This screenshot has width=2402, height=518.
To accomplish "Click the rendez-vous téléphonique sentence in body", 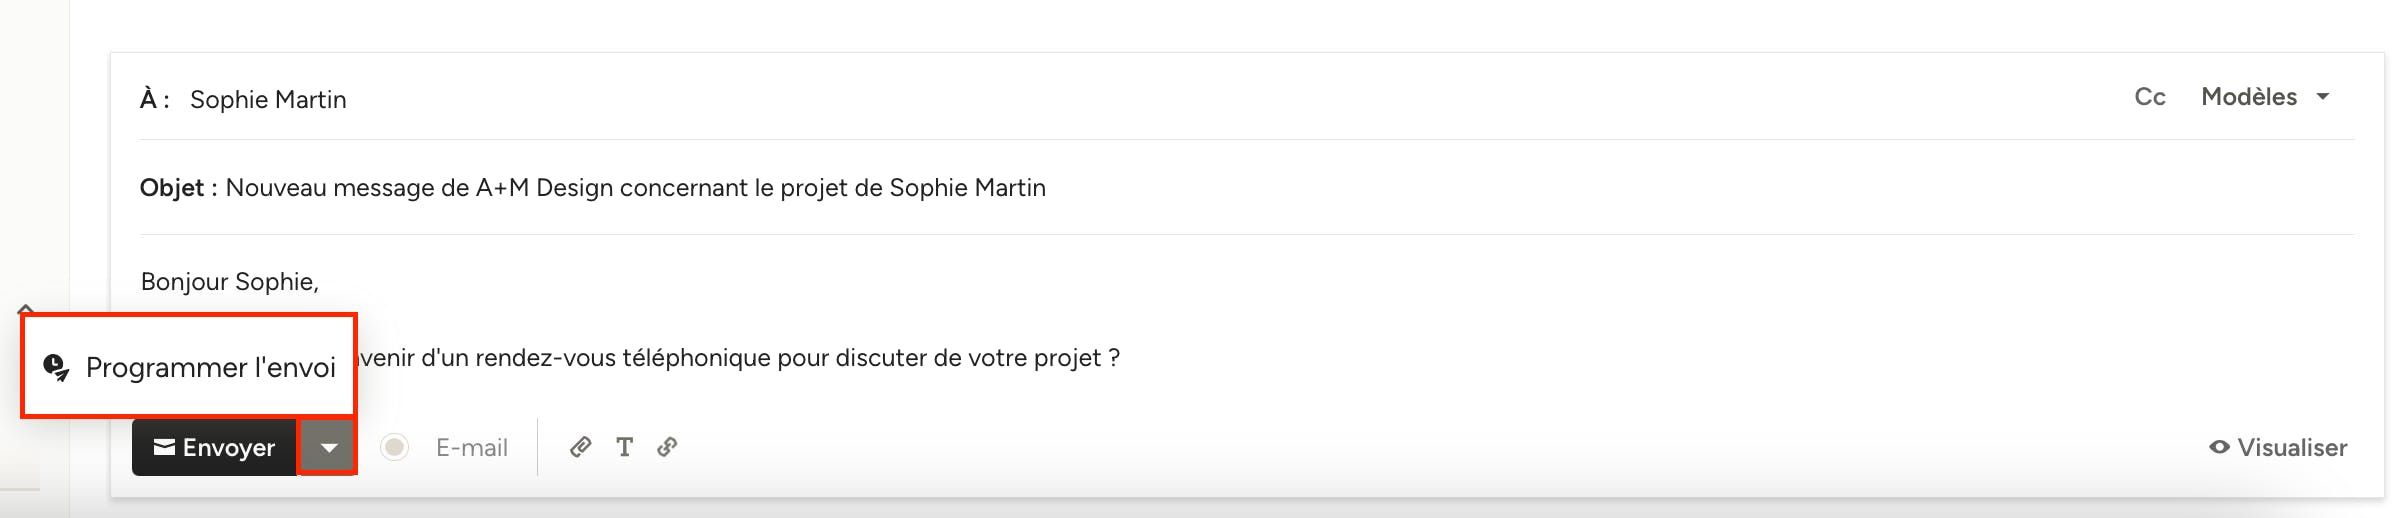I will pyautogui.click(x=740, y=358).
